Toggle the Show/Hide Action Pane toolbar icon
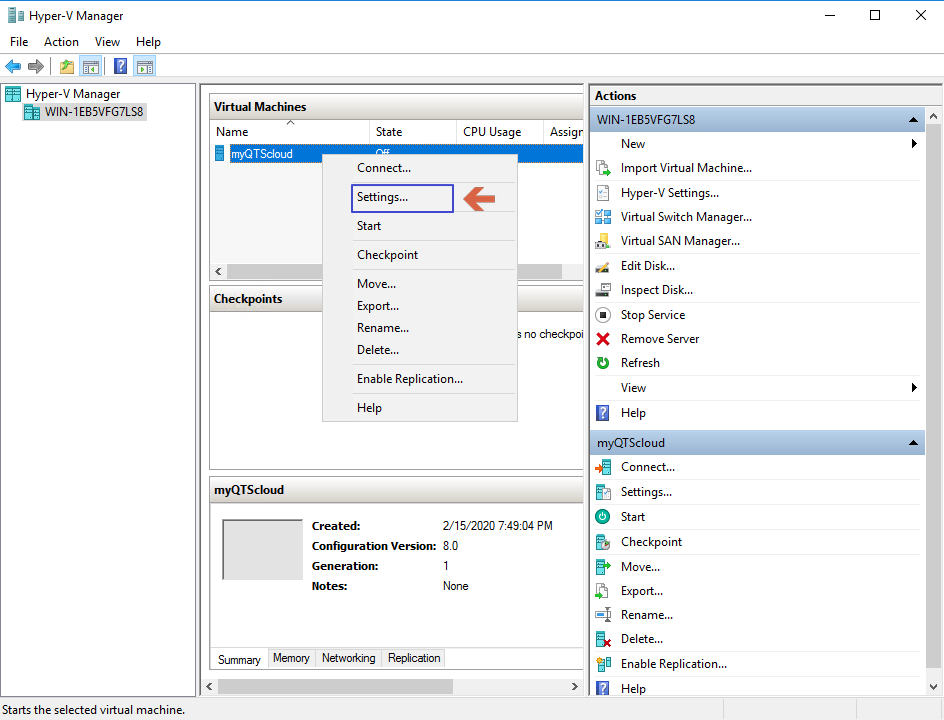Image resolution: width=944 pixels, height=720 pixels. [145, 66]
